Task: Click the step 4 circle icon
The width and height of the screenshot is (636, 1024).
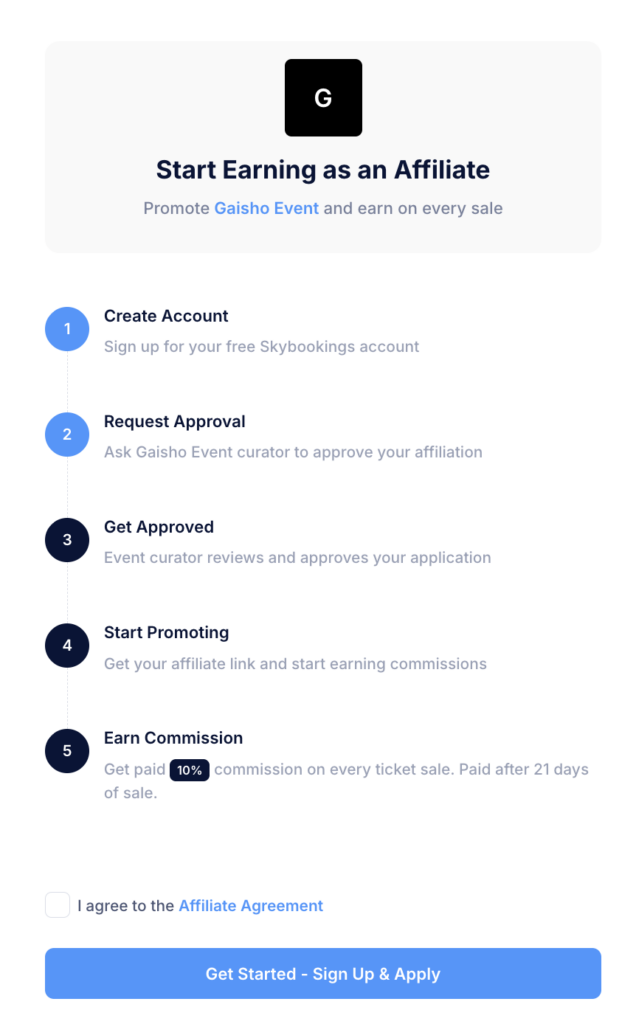Action: coord(67,645)
